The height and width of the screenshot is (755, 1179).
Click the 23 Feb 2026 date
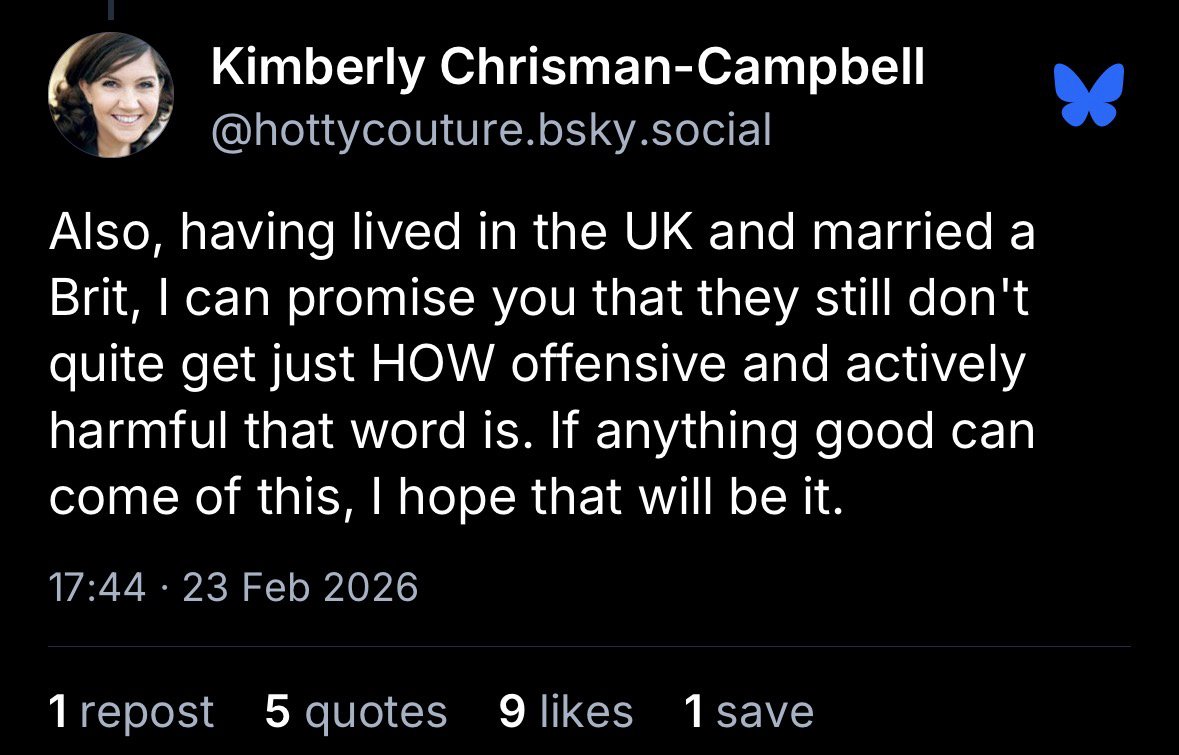click(300, 587)
